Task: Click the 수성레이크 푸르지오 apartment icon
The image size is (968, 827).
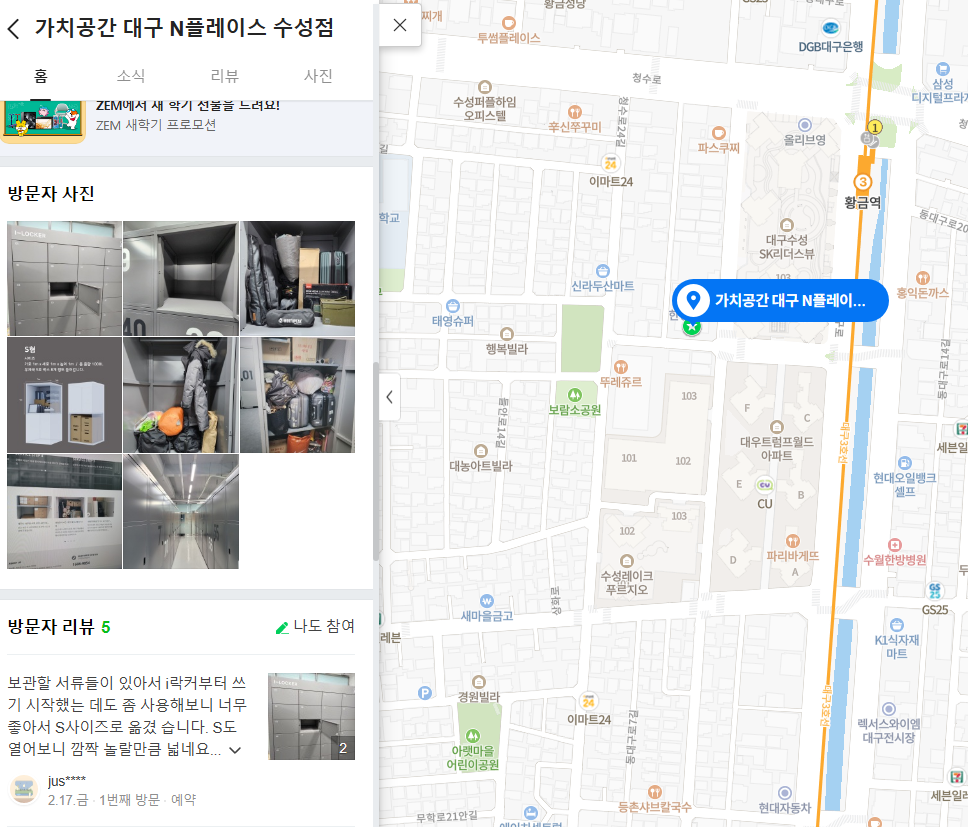Action: tap(627, 561)
